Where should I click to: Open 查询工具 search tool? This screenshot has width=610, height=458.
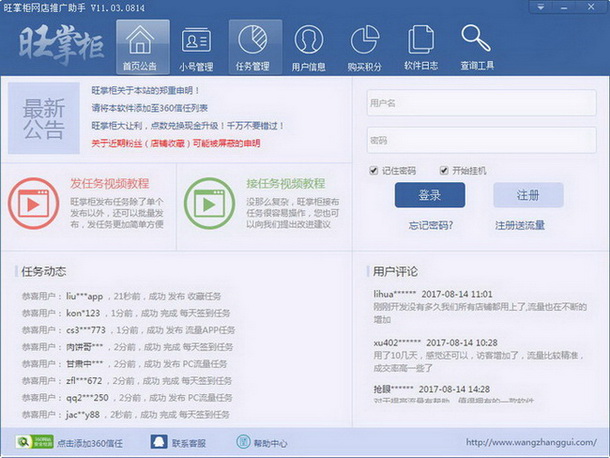point(477,48)
